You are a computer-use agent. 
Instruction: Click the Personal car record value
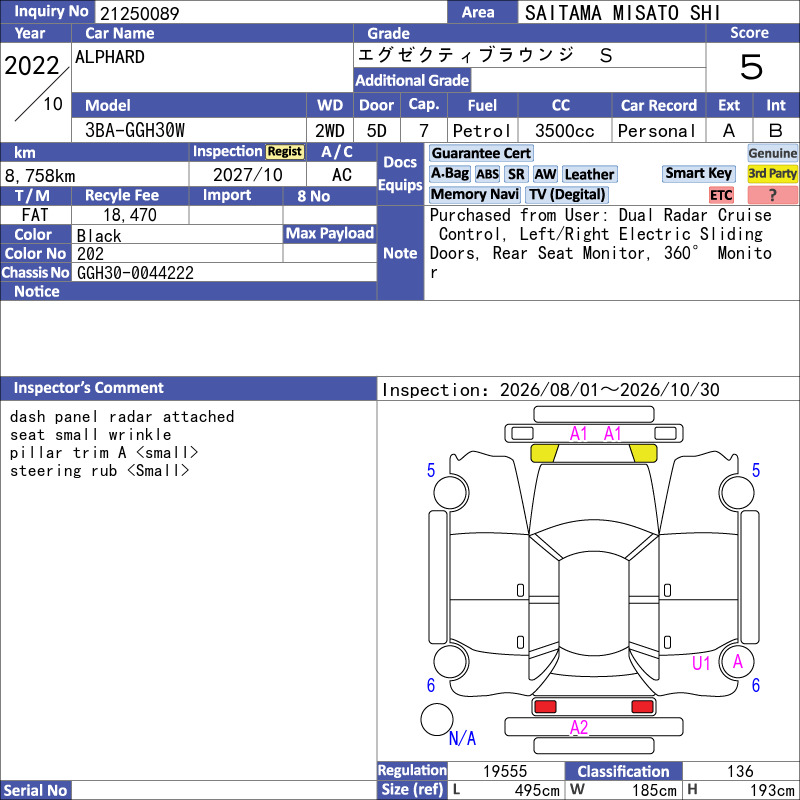[657, 131]
